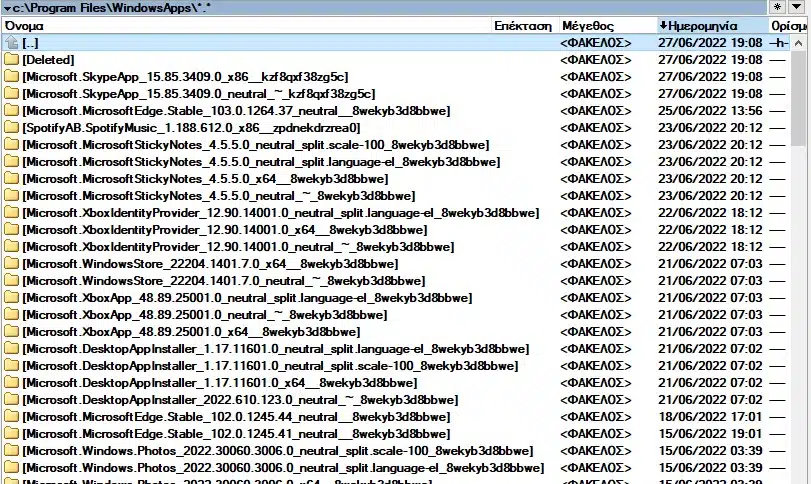The height and width of the screenshot is (484, 811).
Task: Click the scrollbar up arrow
Action: pos(798,43)
